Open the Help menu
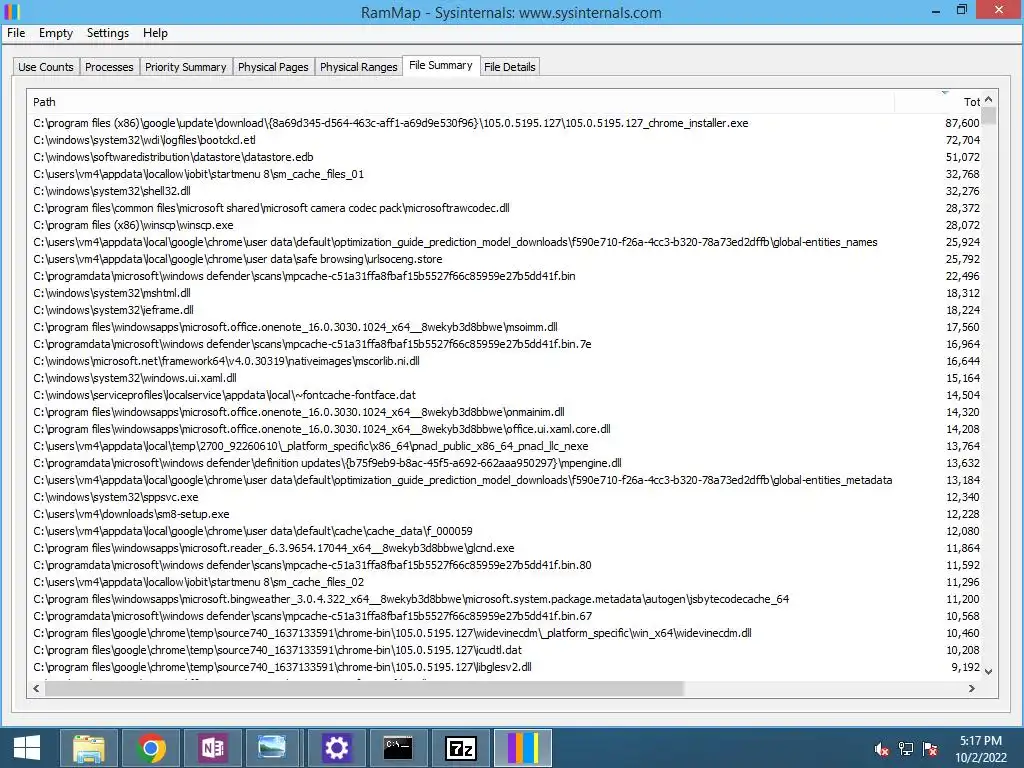This screenshot has width=1024, height=768. [155, 33]
